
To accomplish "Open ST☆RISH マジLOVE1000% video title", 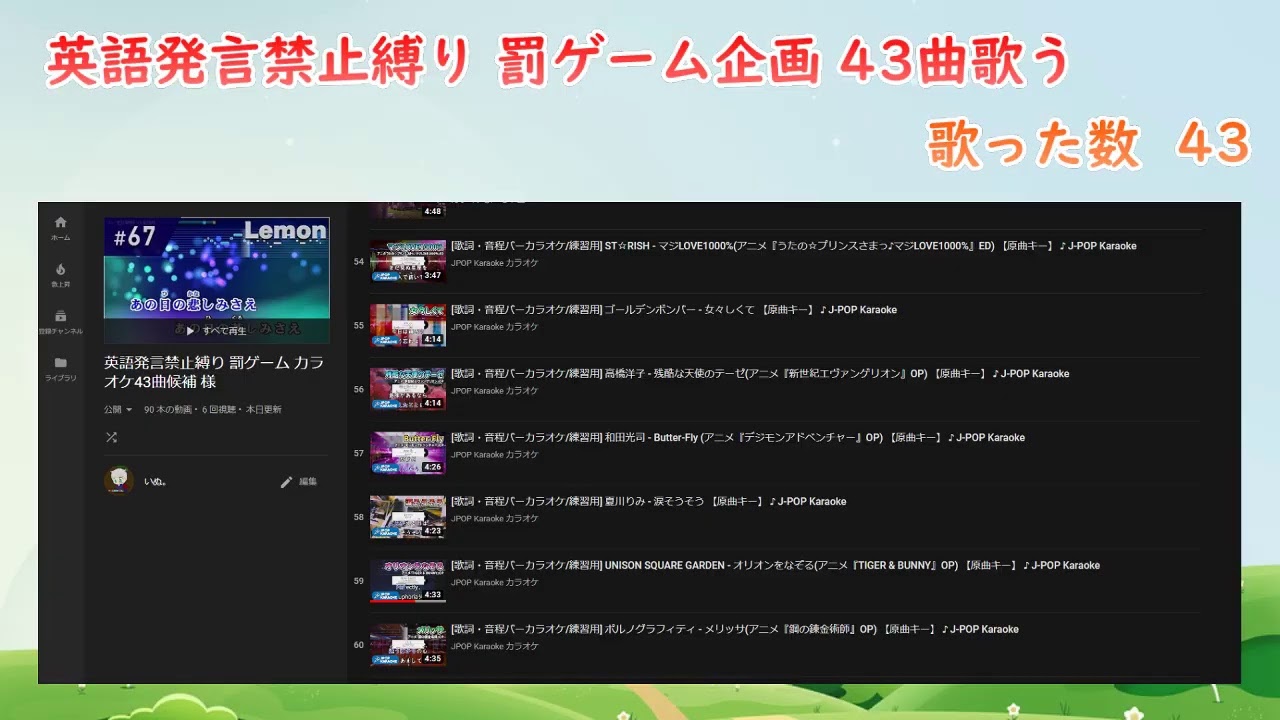I will click(x=794, y=246).
